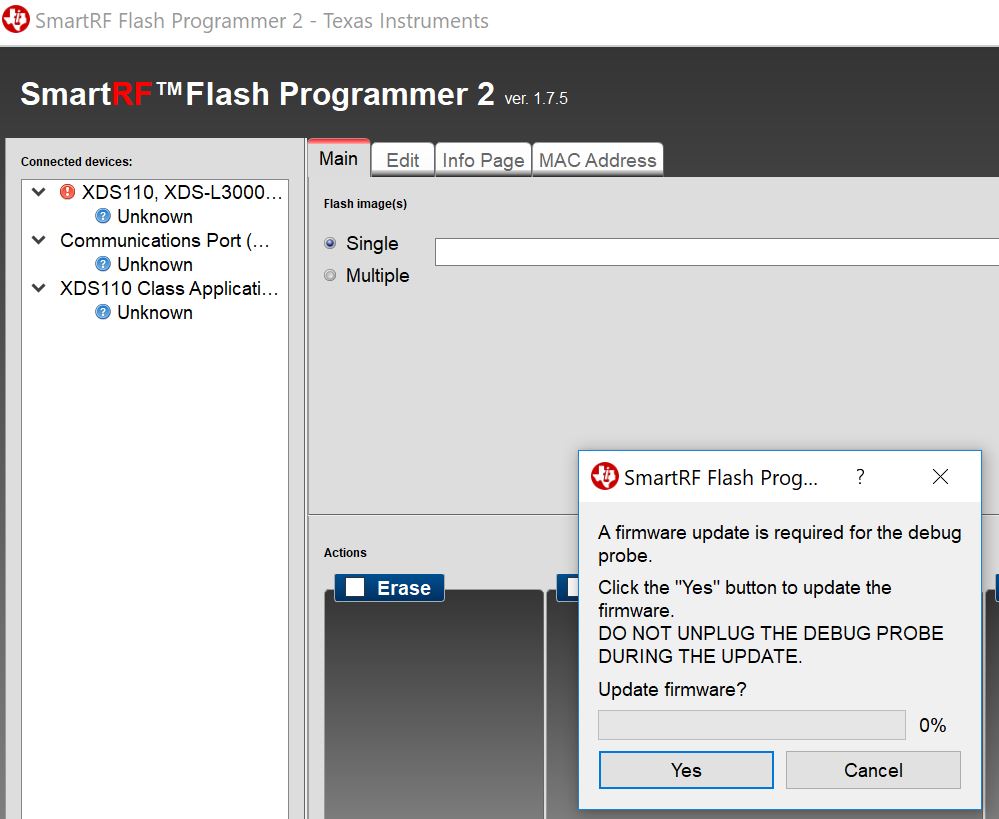This screenshot has width=999, height=819.
Task: Close the firmware update dialog
Action: click(940, 477)
